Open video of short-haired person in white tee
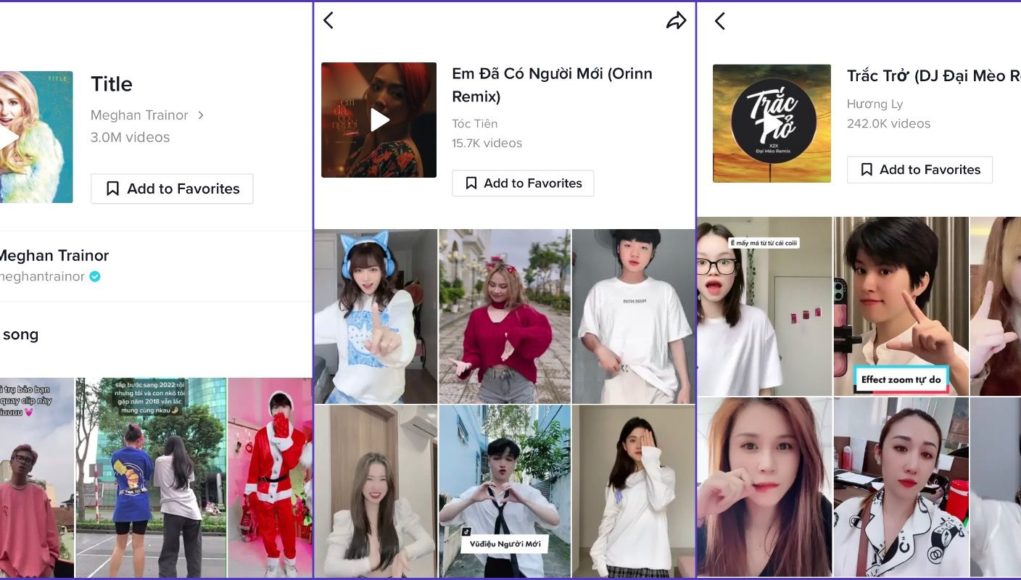The height and width of the screenshot is (580, 1021). (x=634, y=316)
